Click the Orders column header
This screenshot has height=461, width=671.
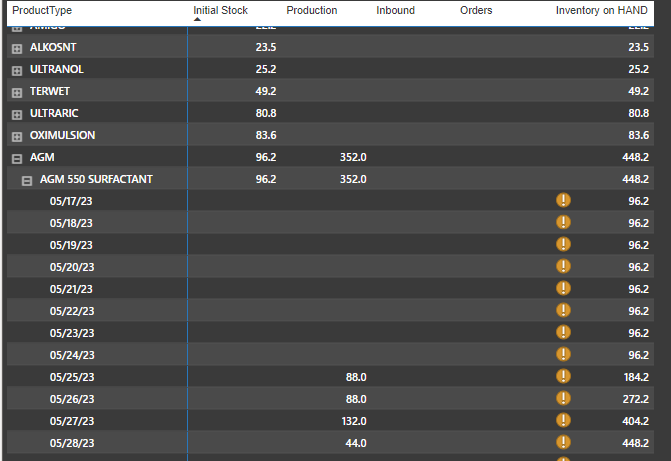coord(476,10)
